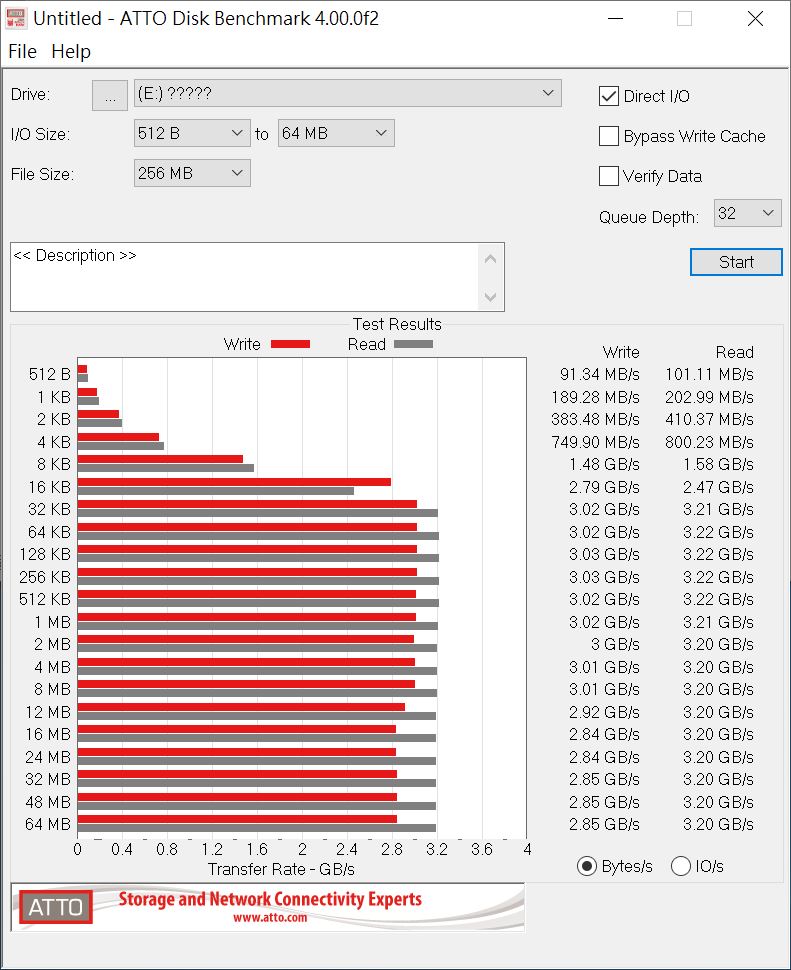Click the 189.28 MB/s write value
791x970 pixels.
(x=595, y=397)
